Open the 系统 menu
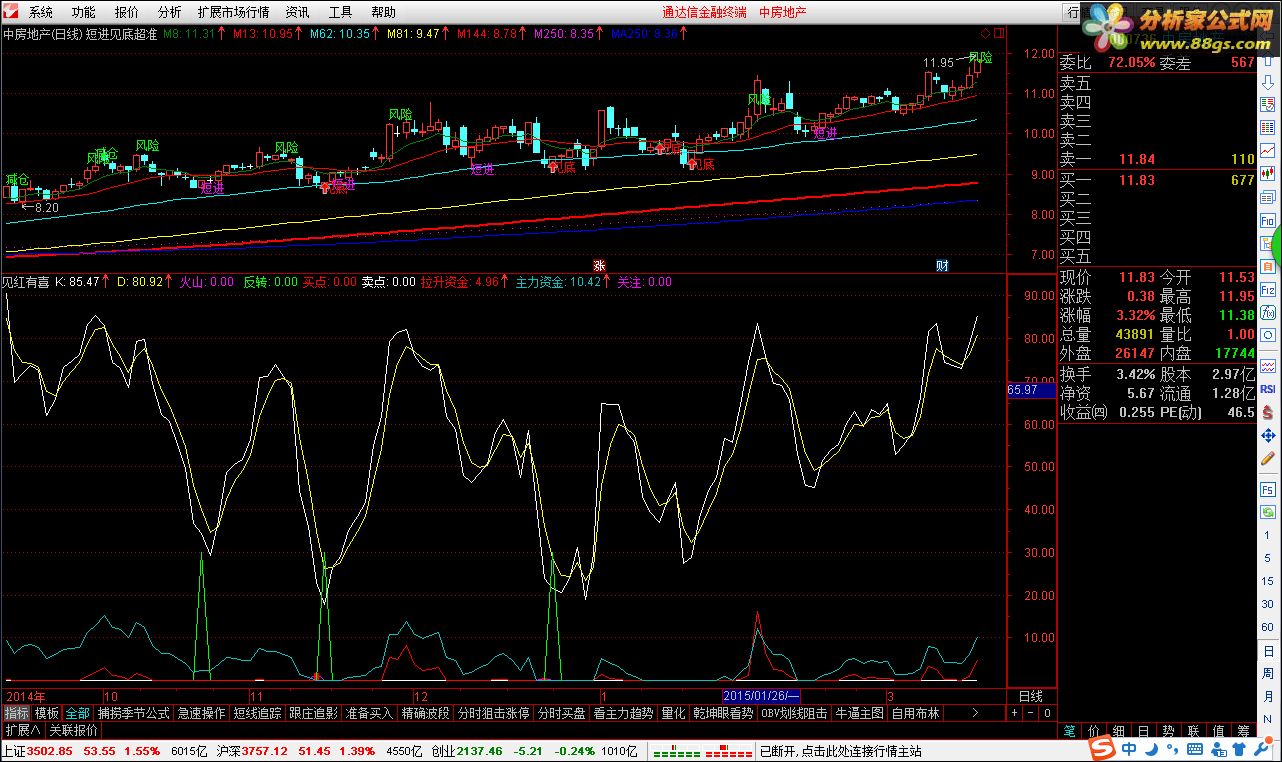 pyautogui.click(x=40, y=13)
